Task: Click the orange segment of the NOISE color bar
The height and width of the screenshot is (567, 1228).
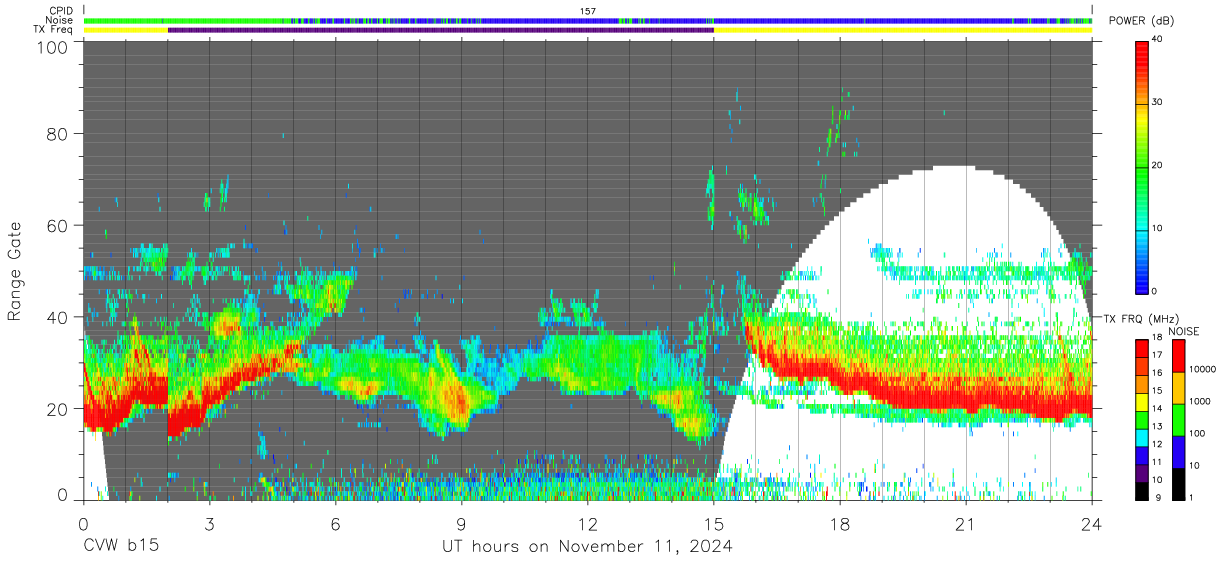Action: click(1178, 388)
